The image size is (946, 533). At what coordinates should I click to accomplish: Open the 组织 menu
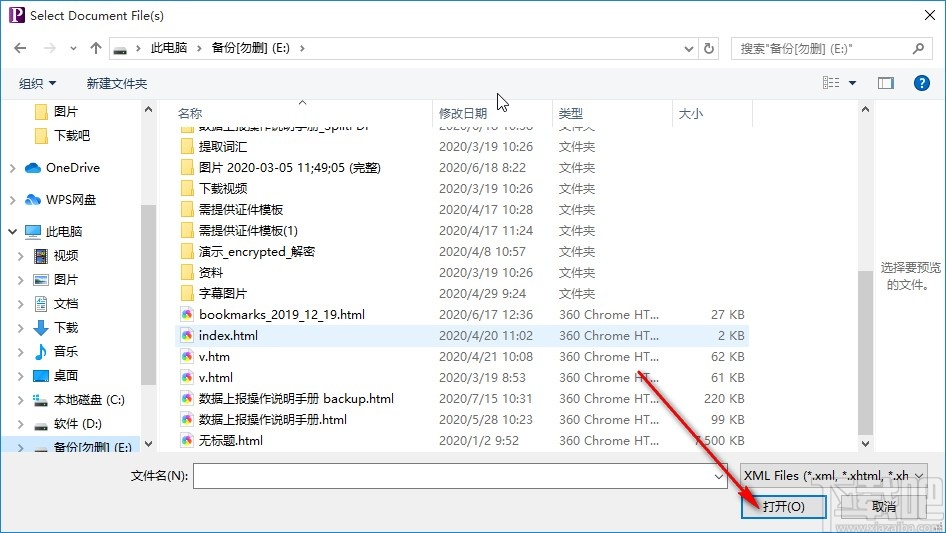point(37,83)
